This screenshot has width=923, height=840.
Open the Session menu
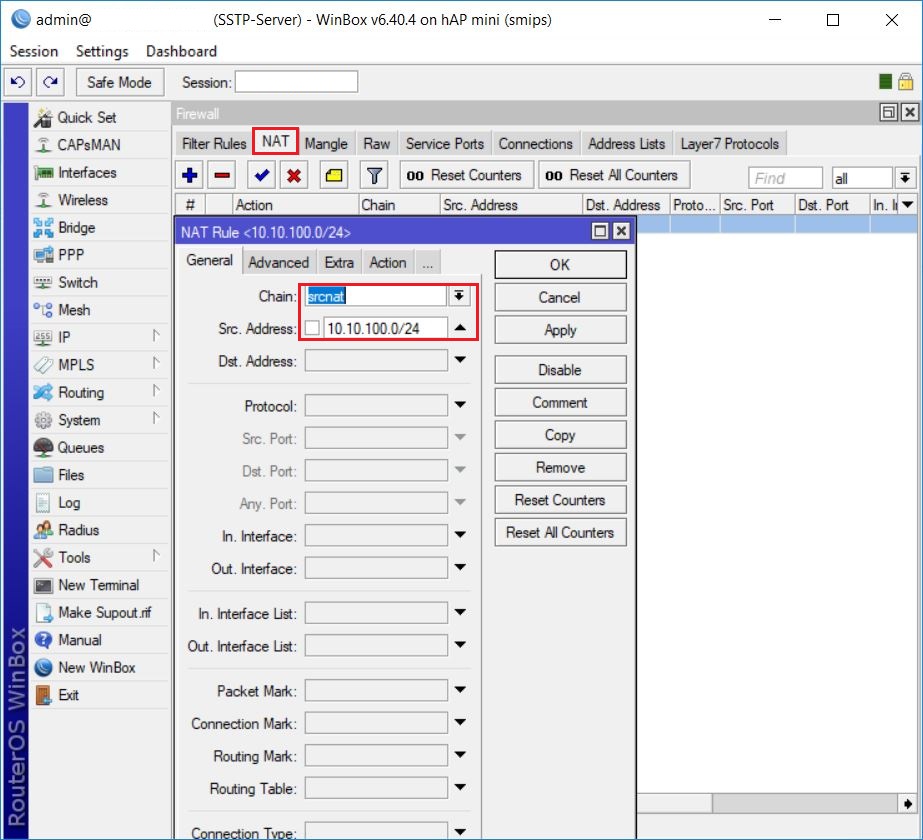point(34,51)
